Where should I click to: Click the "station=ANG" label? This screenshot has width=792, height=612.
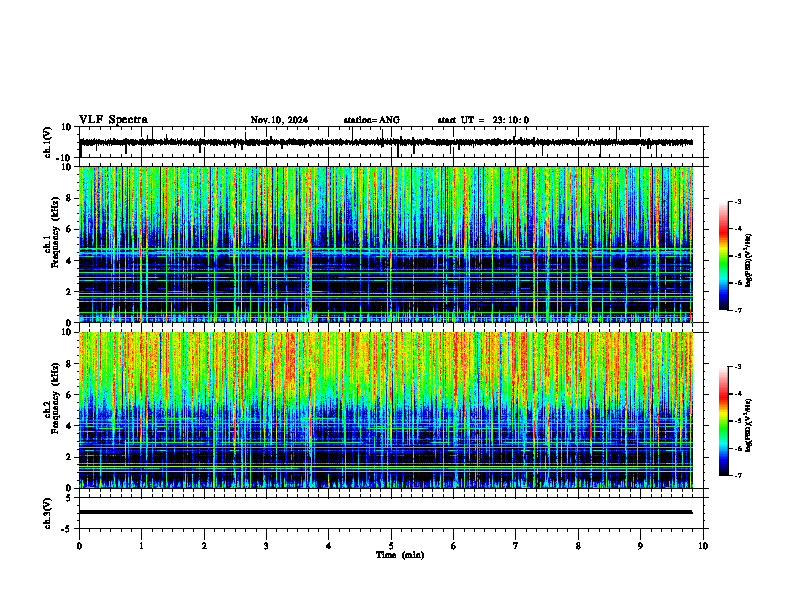tap(372, 120)
